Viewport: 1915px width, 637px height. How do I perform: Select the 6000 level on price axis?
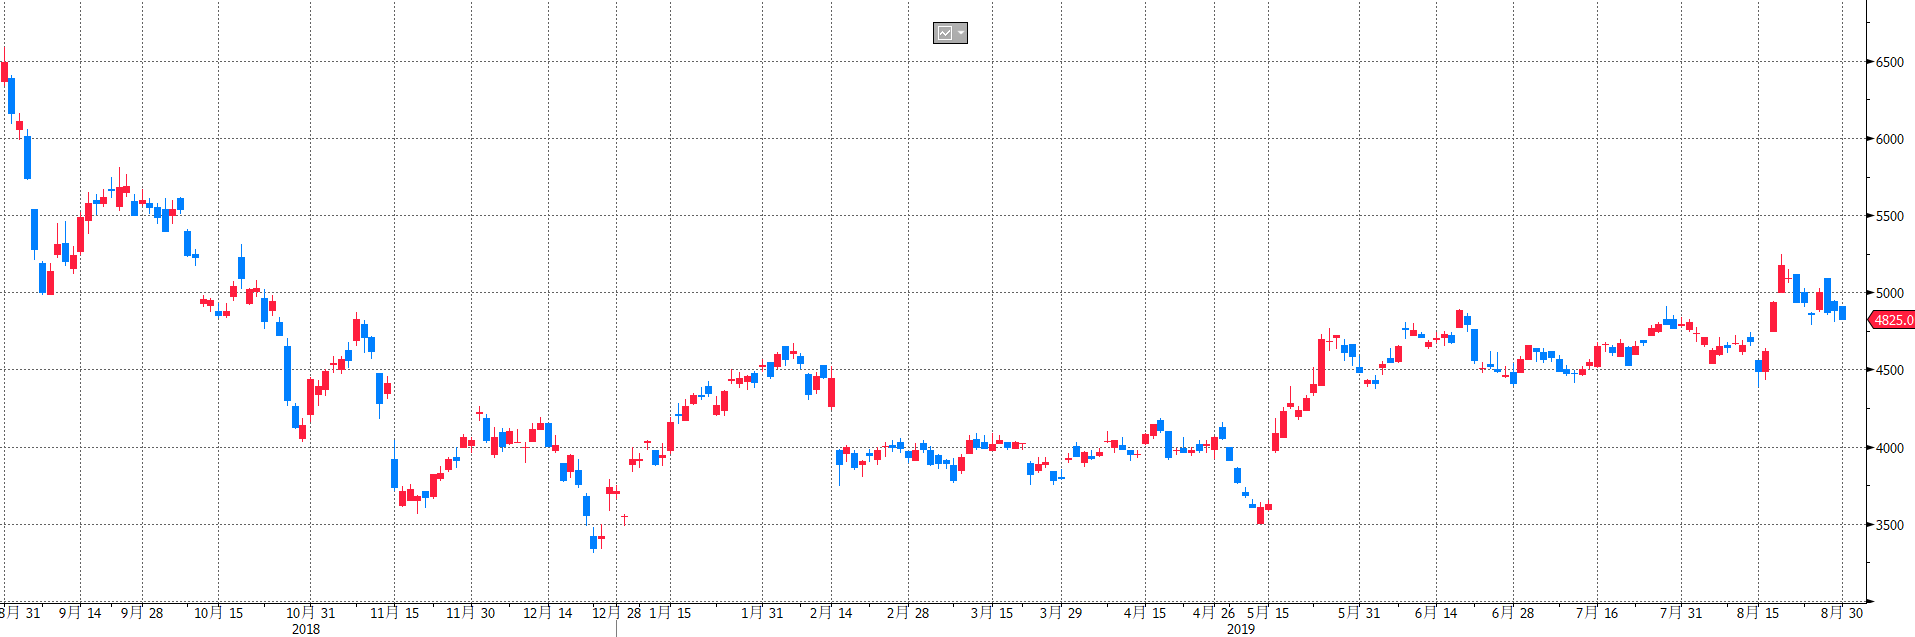pyautogui.click(x=1889, y=139)
